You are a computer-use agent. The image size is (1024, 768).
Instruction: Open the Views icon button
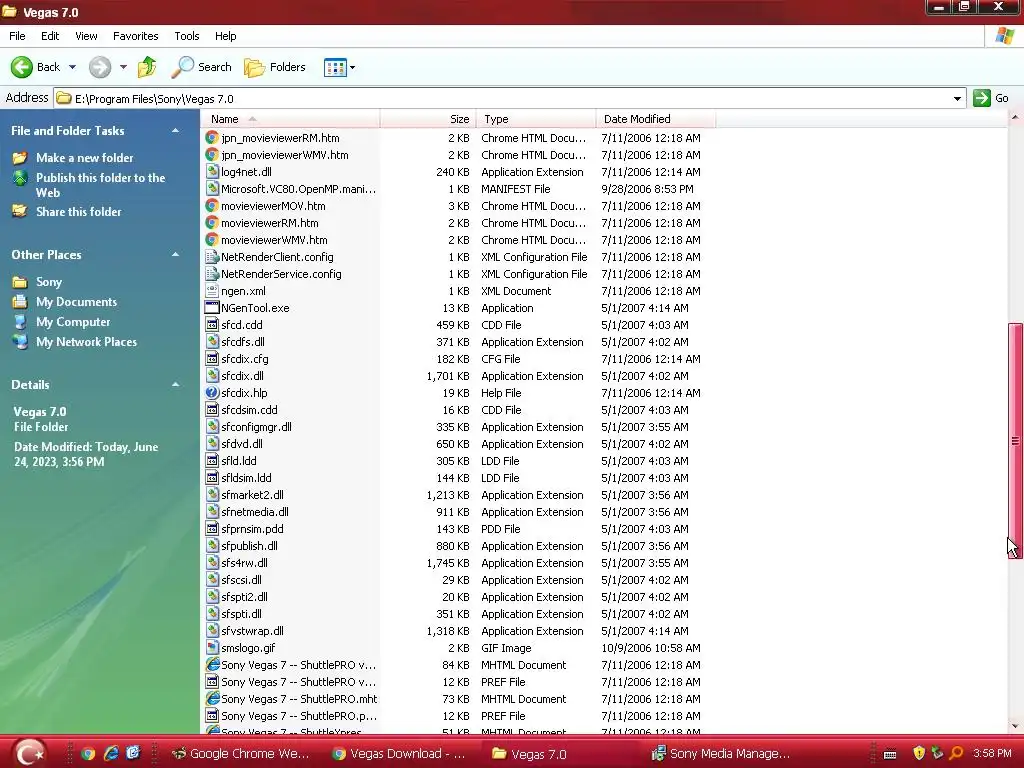click(x=335, y=67)
